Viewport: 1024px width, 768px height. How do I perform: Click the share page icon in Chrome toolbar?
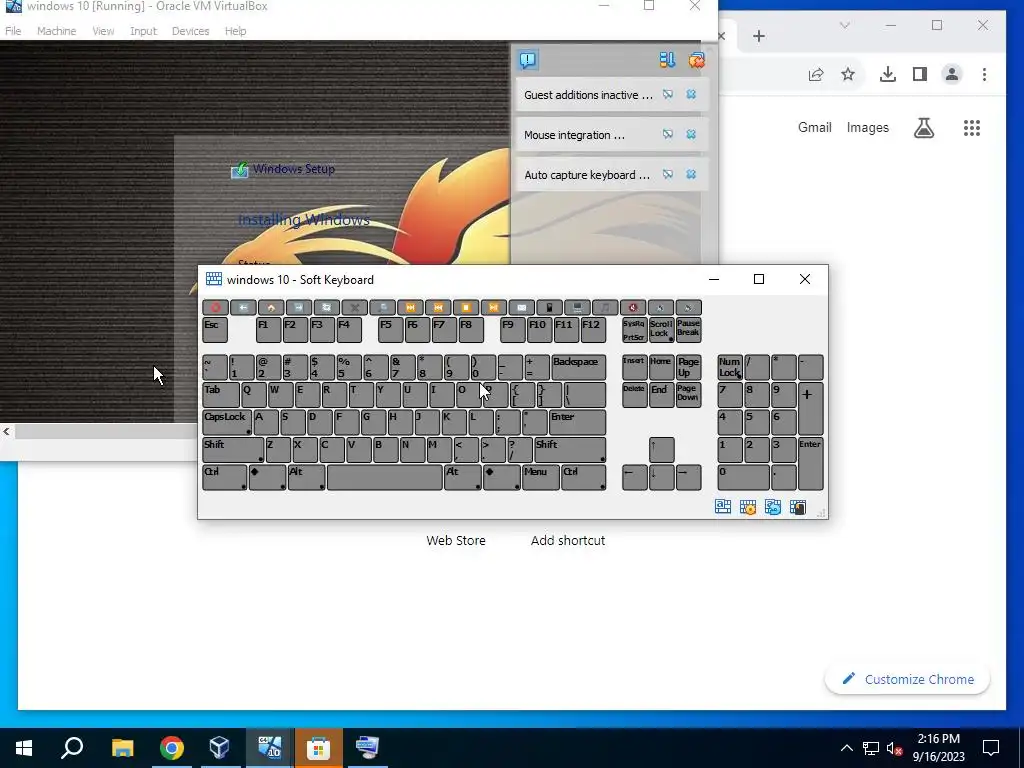816,74
